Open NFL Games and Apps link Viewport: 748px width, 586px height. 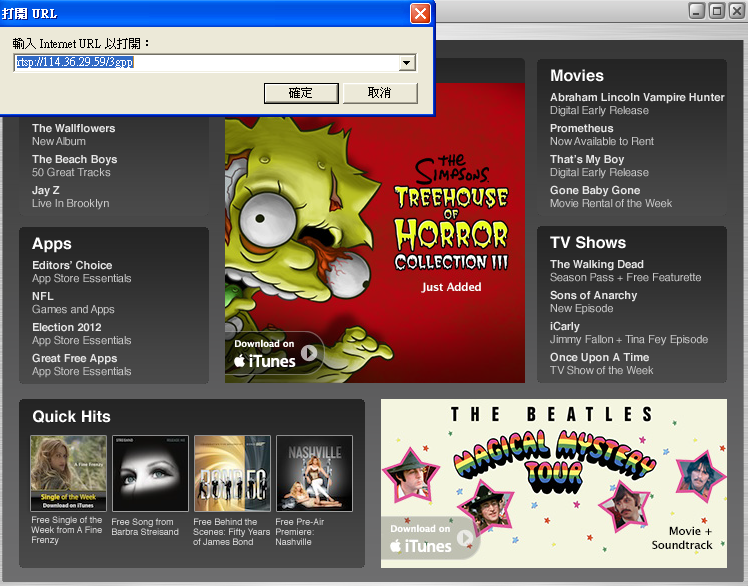(x=73, y=303)
